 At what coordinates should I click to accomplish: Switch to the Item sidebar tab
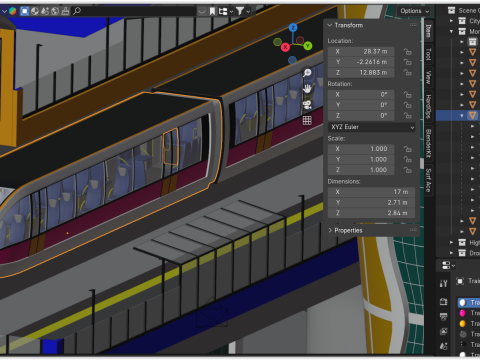[429, 31]
